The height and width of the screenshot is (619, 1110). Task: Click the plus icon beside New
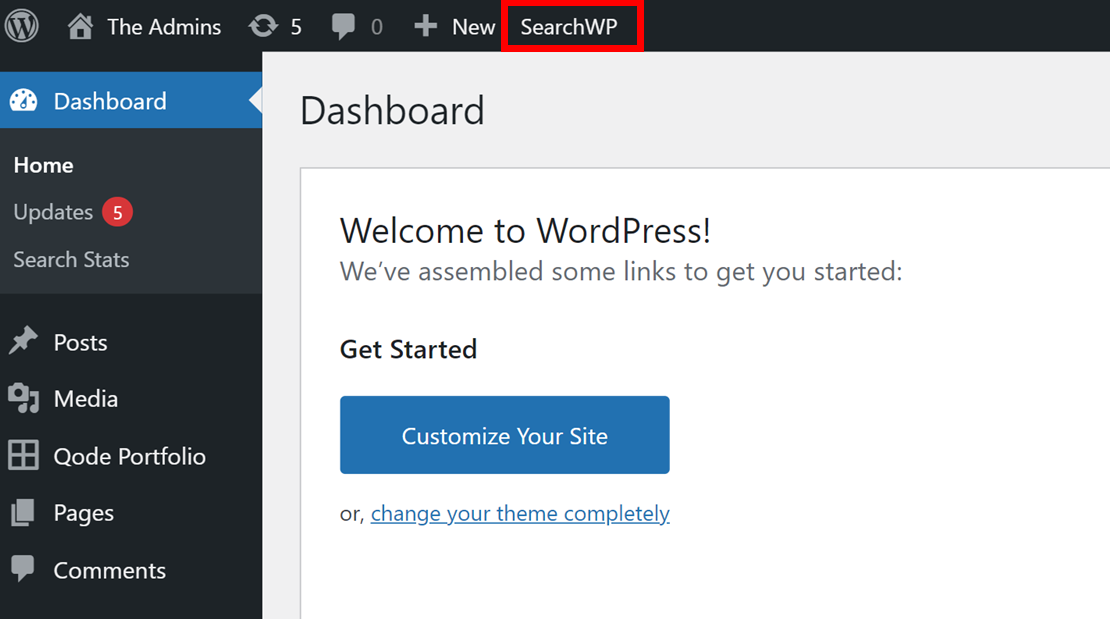425,26
